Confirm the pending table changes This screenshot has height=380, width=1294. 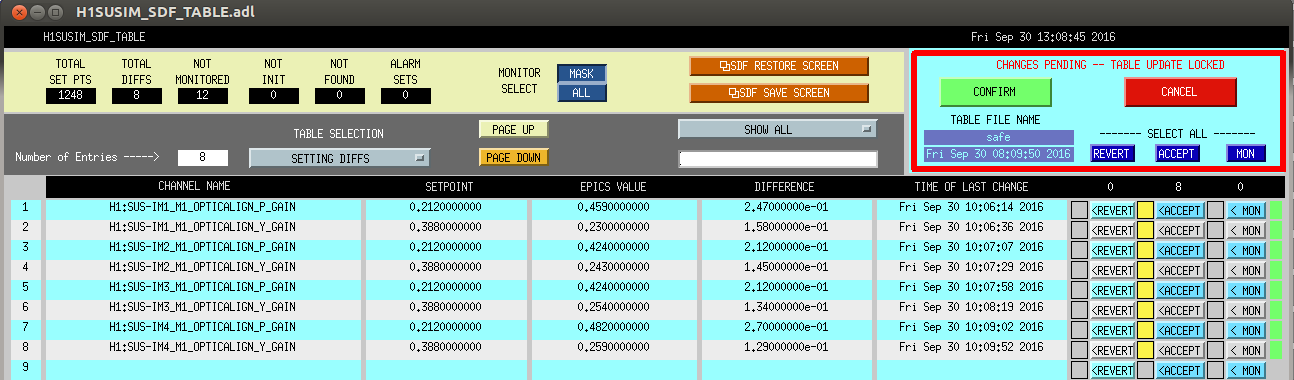pyautogui.click(x=995, y=92)
